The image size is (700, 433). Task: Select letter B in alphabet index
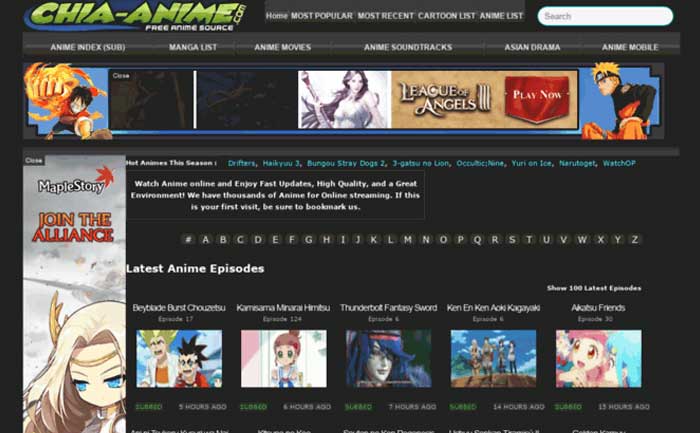coord(223,239)
